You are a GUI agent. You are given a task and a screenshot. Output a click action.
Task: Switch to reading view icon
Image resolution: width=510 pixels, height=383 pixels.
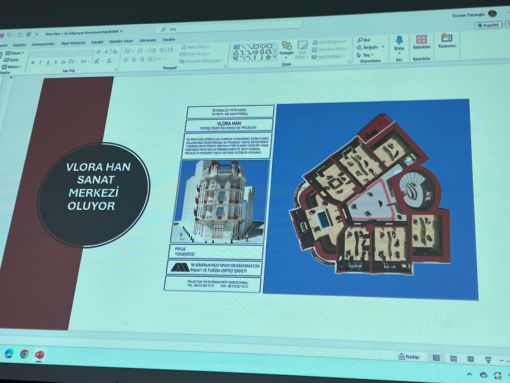tap(470, 359)
